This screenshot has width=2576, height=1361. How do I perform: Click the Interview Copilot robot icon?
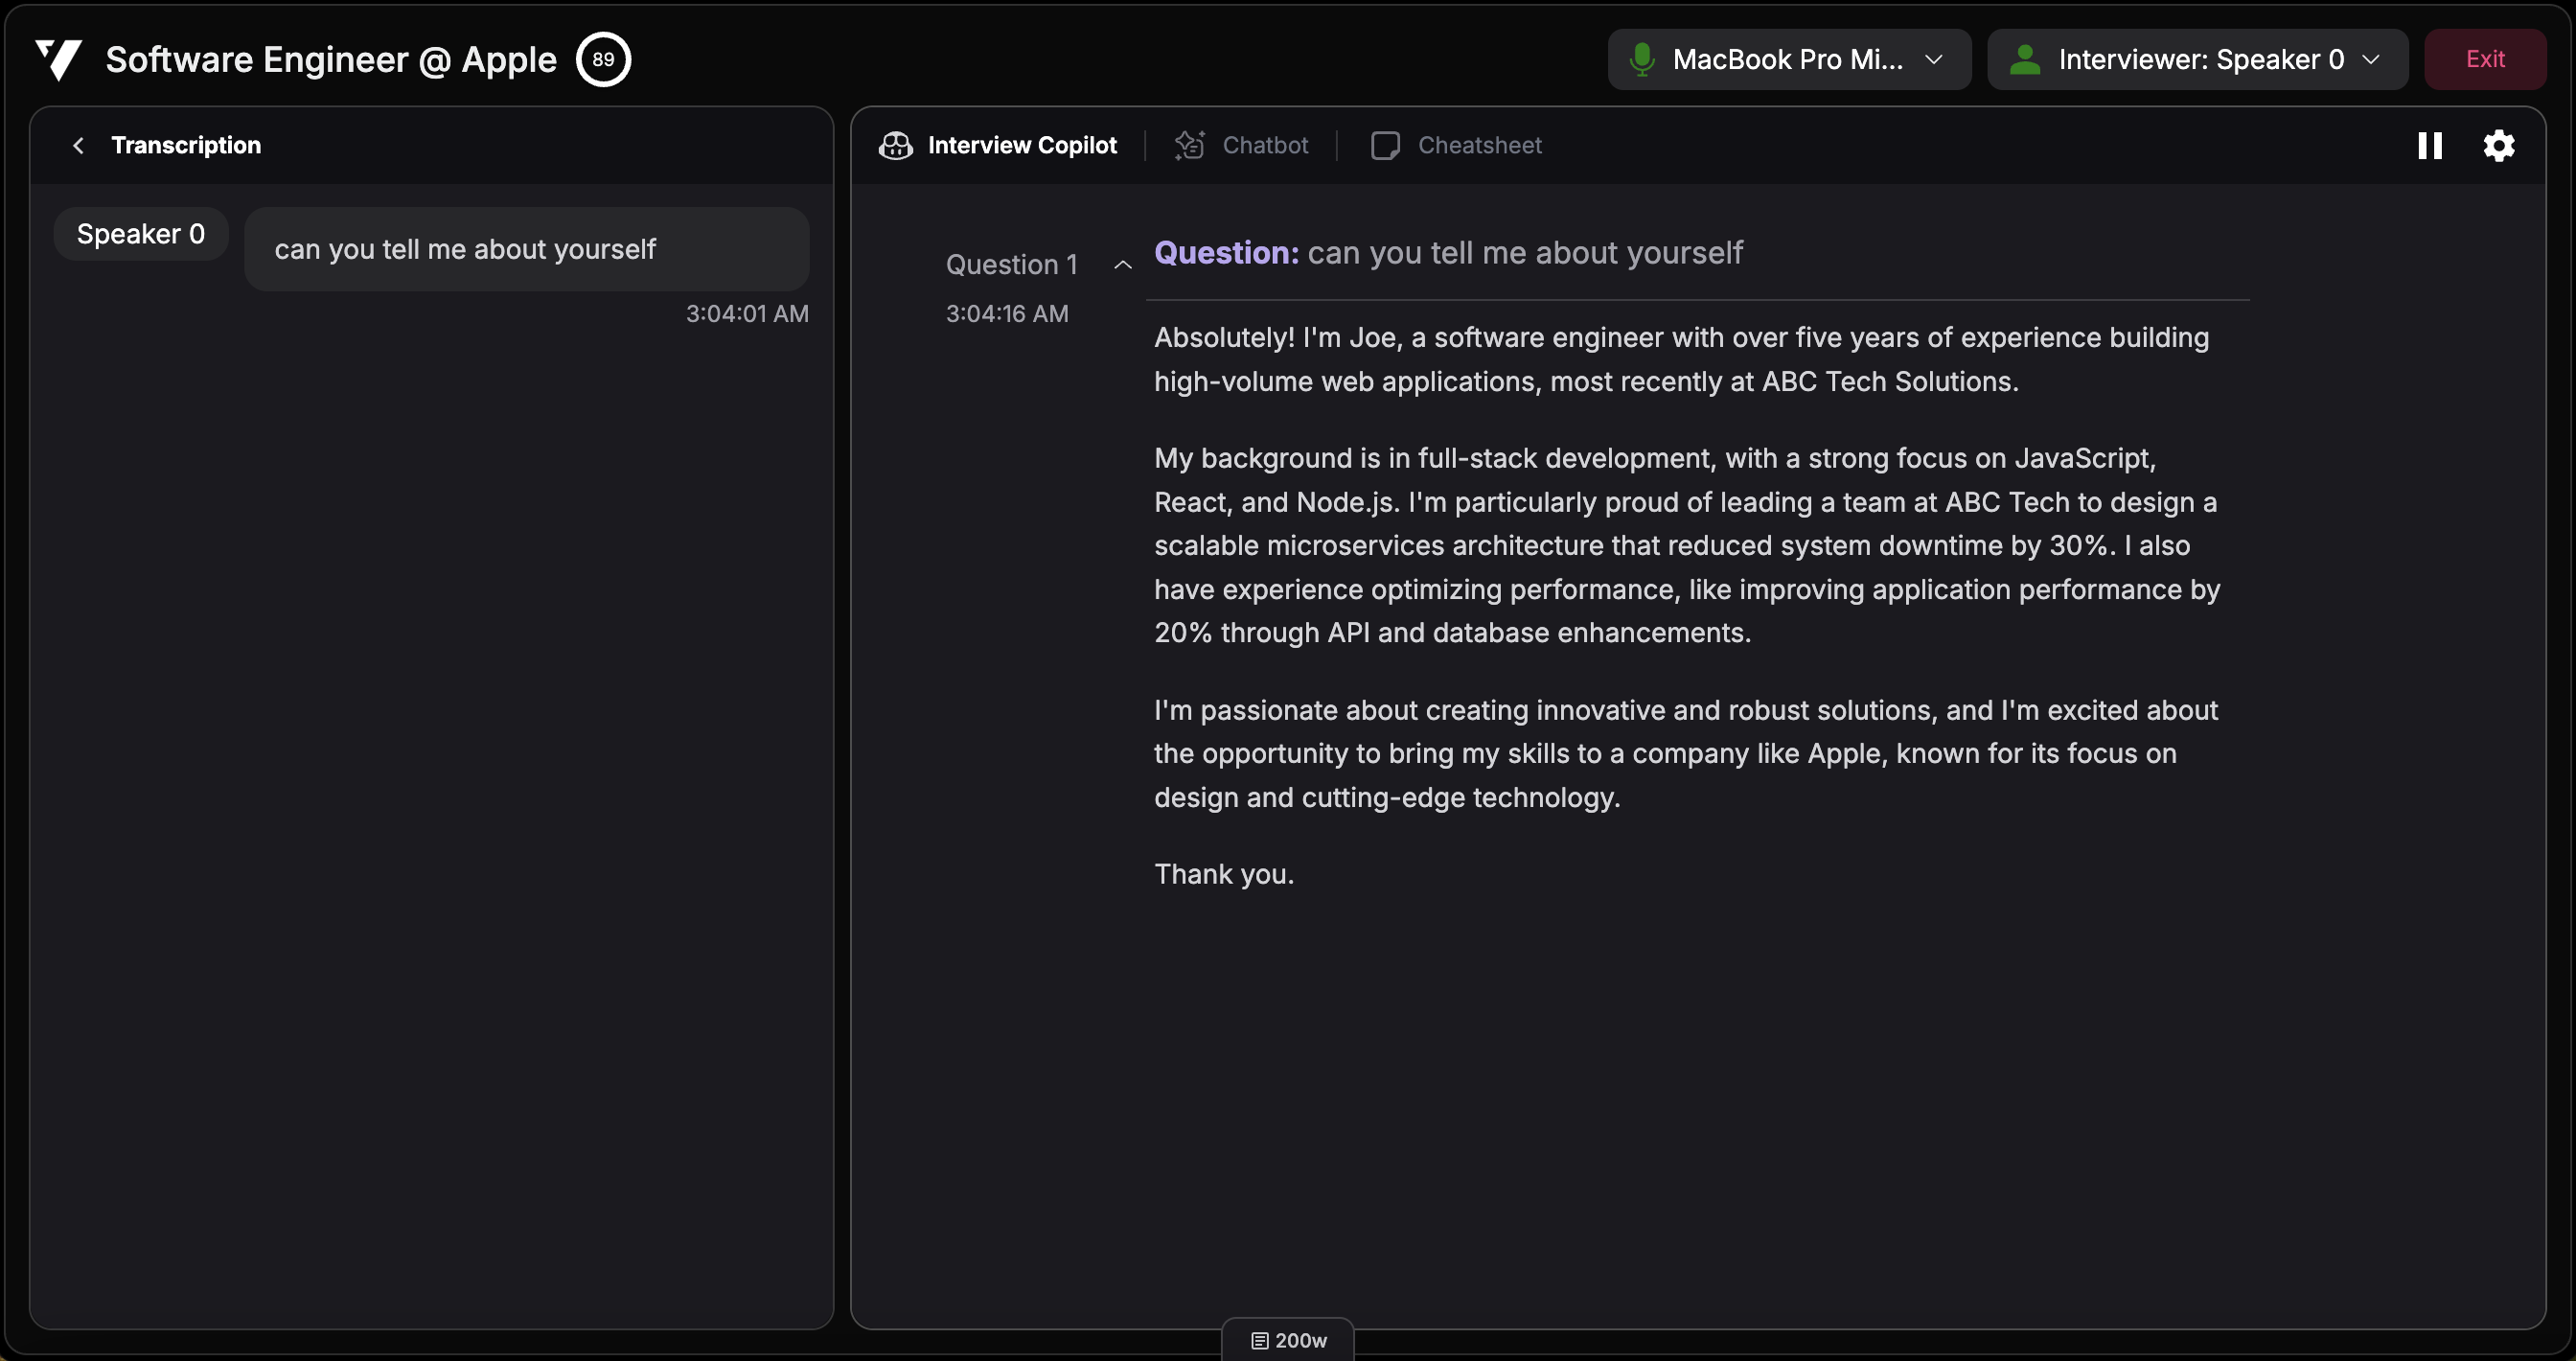895,146
